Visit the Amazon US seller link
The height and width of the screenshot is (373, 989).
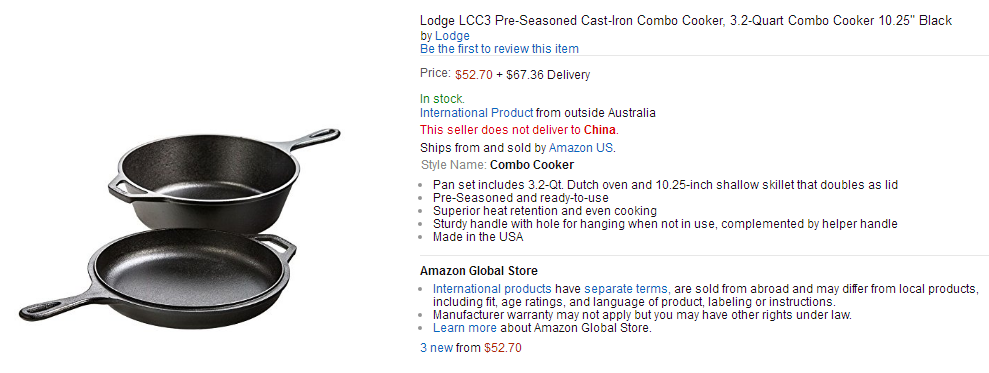click(x=581, y=148)
